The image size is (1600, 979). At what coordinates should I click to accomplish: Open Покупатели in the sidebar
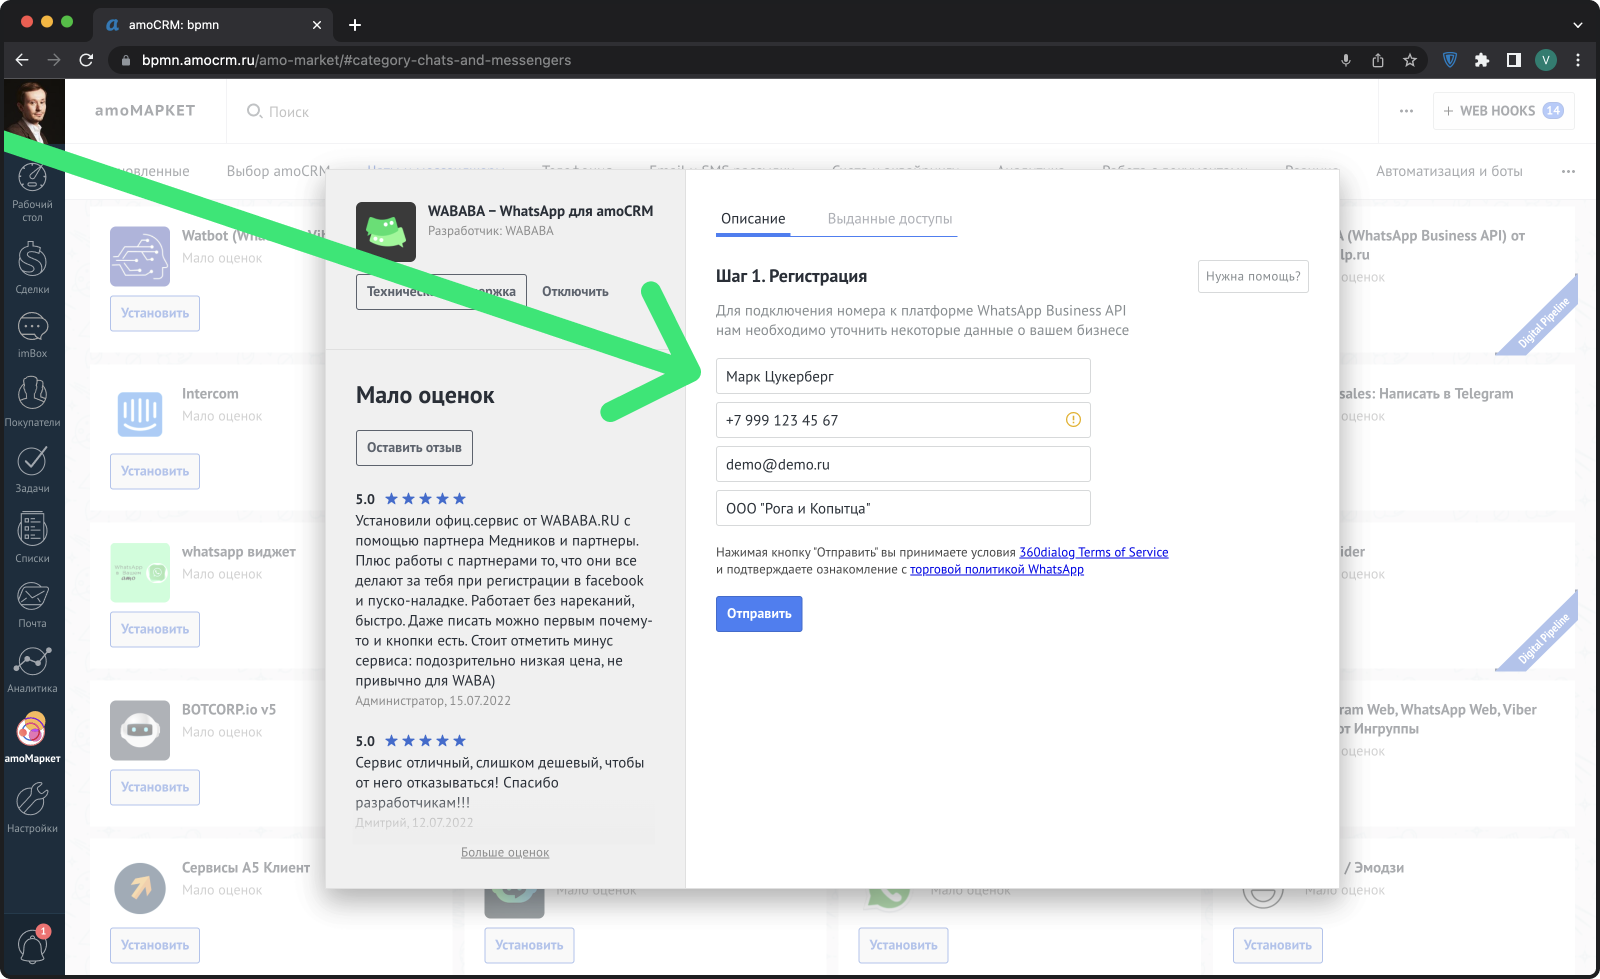[32, 401]
